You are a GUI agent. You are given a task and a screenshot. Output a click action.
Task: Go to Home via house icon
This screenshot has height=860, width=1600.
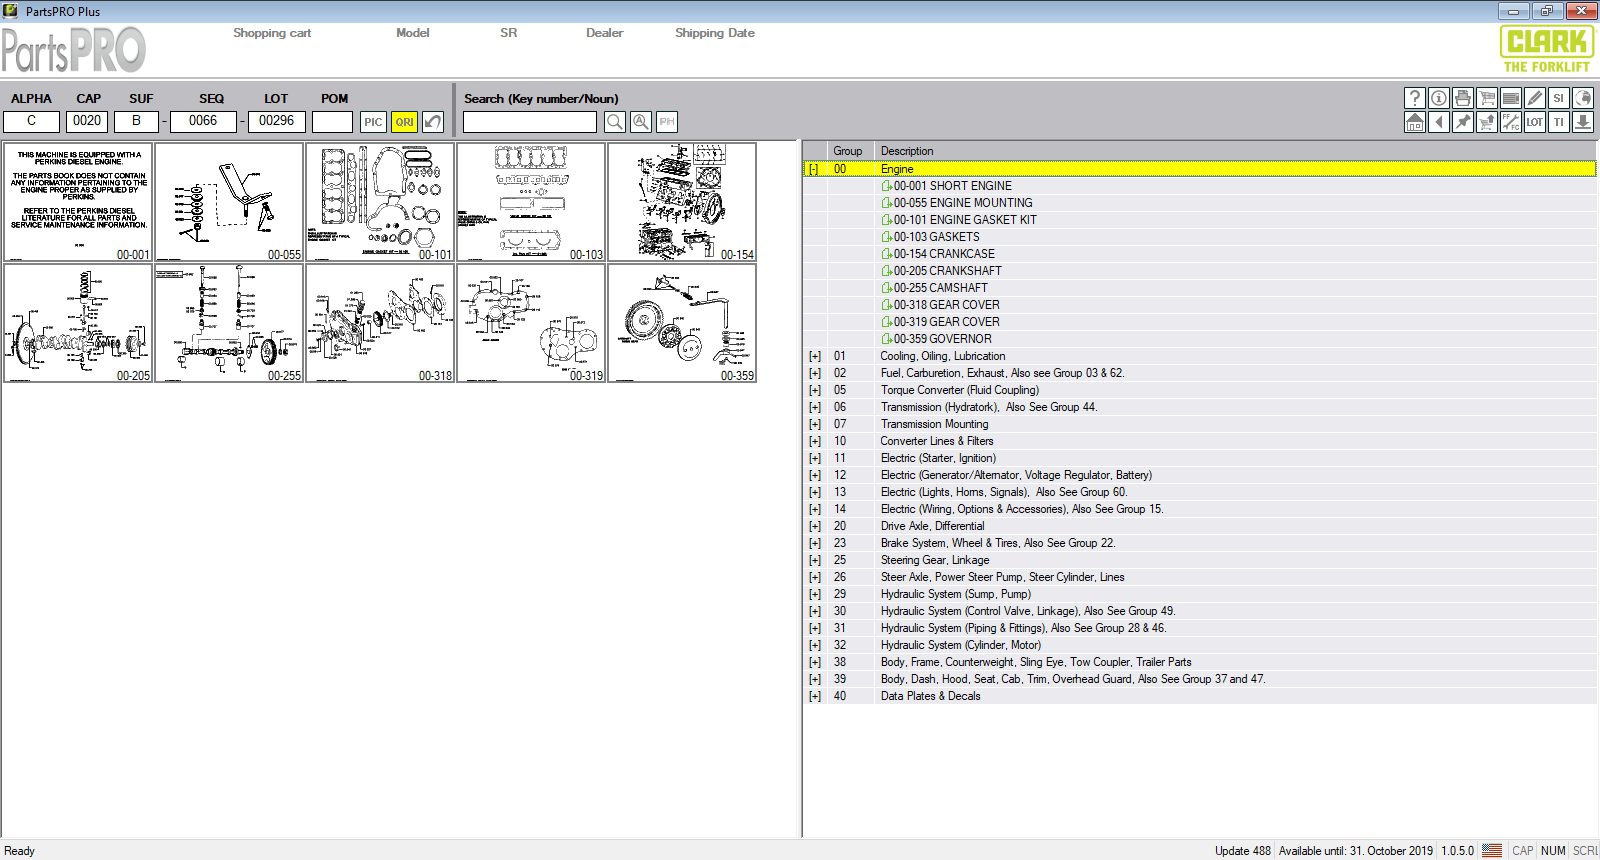coord(1415,122)
